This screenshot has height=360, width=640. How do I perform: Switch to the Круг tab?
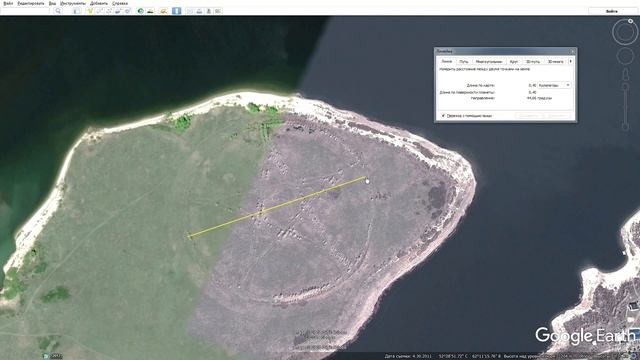[514, 61]
